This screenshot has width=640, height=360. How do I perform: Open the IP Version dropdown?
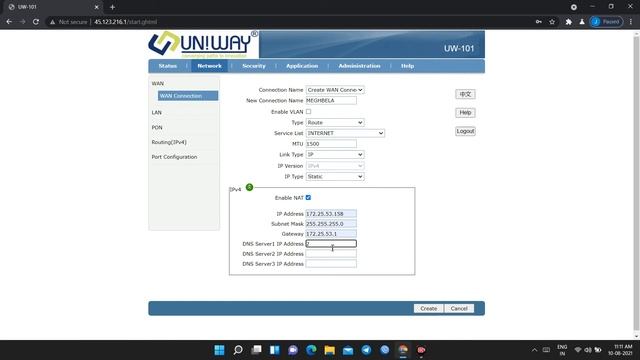(335, 166)
